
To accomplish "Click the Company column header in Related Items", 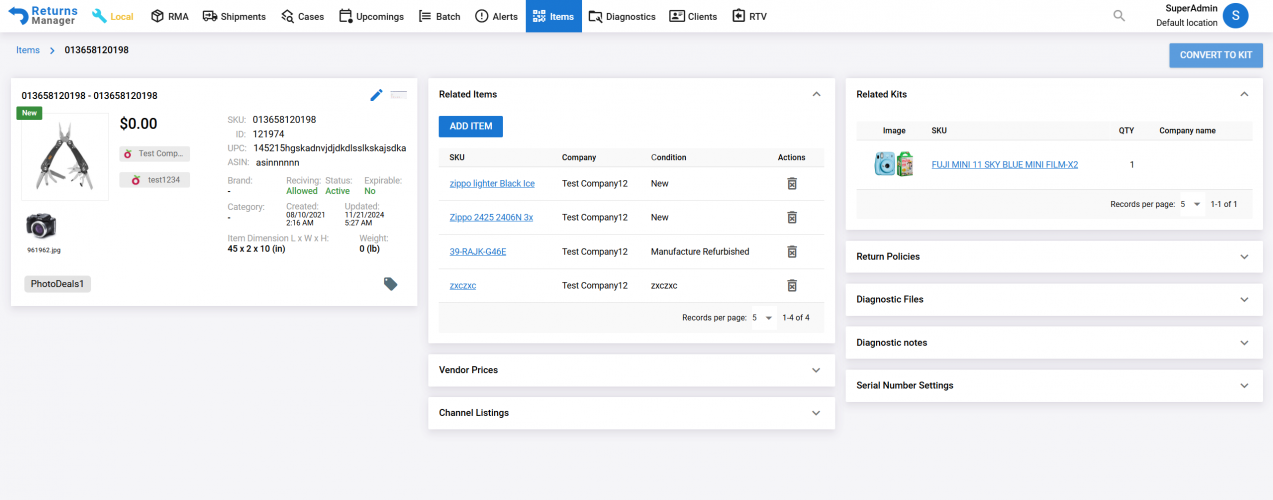I will pyautogui.click(x=579, y=158).
